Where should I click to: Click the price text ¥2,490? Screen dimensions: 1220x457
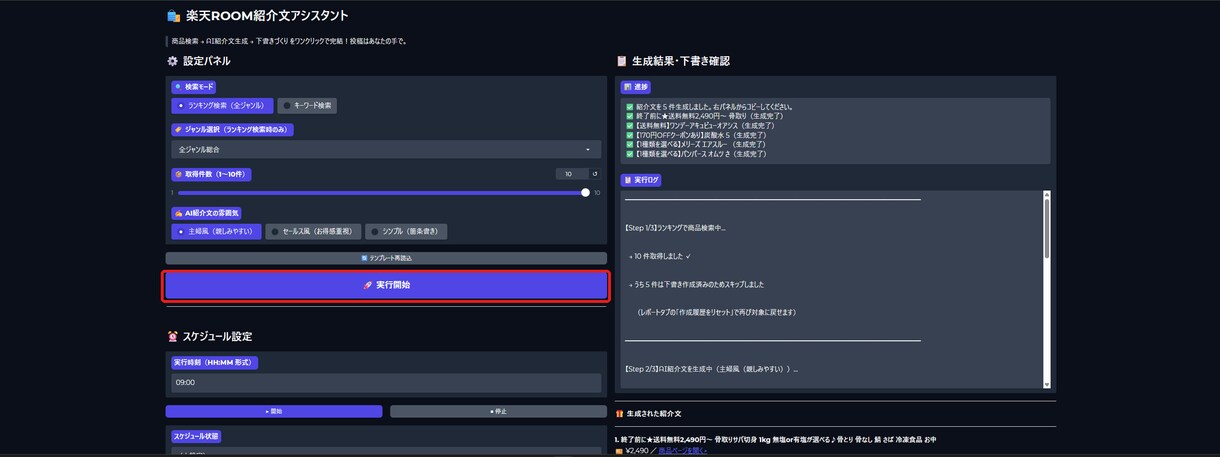637,451
